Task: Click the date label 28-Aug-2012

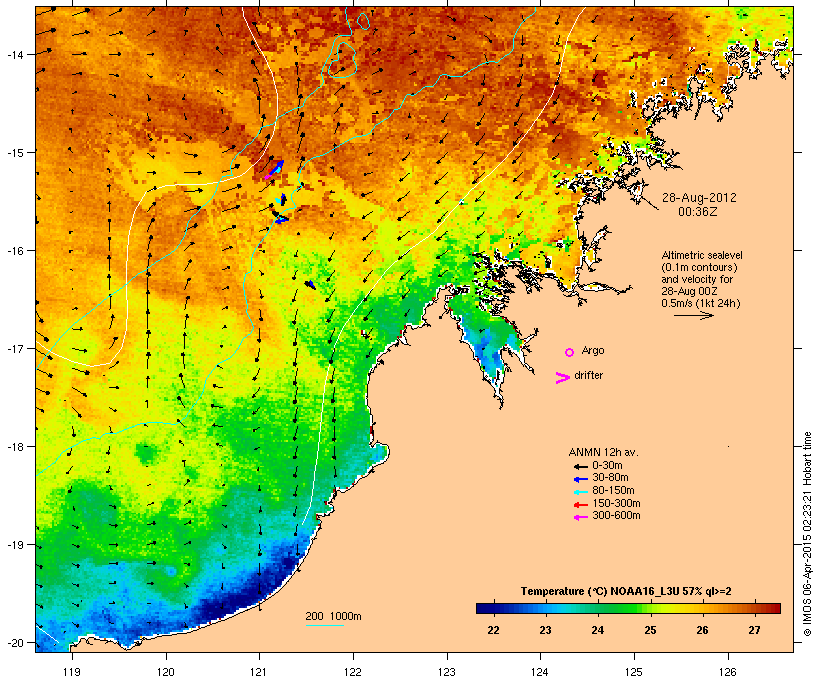Action: click(x=699, y=198)
